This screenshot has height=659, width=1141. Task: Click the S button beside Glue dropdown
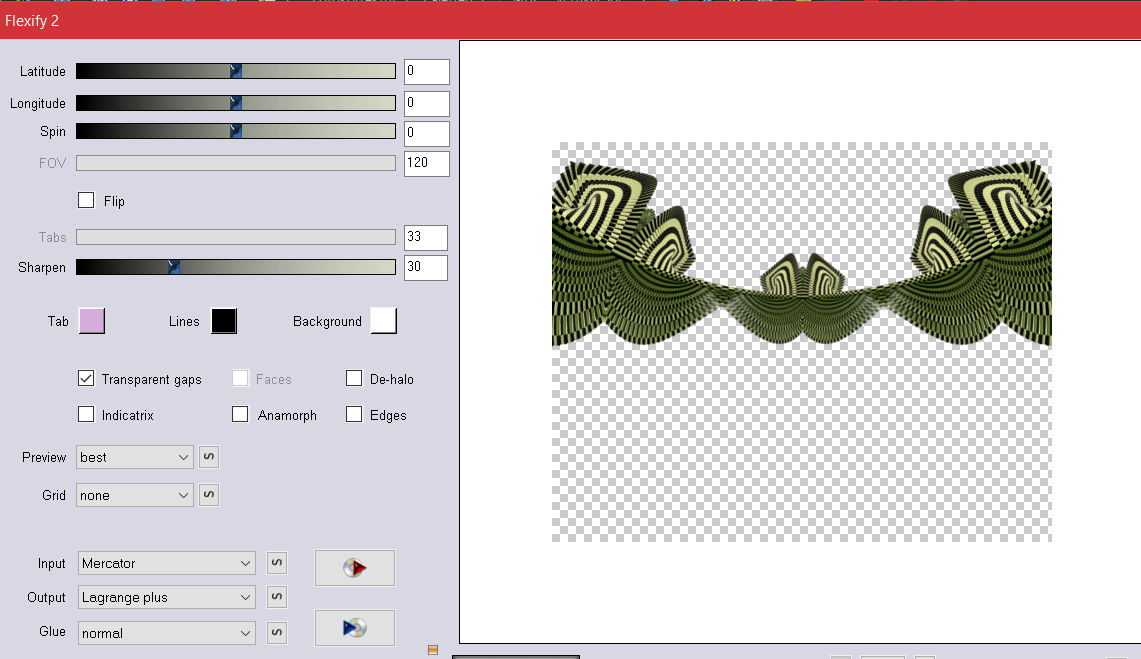point(277,633)
